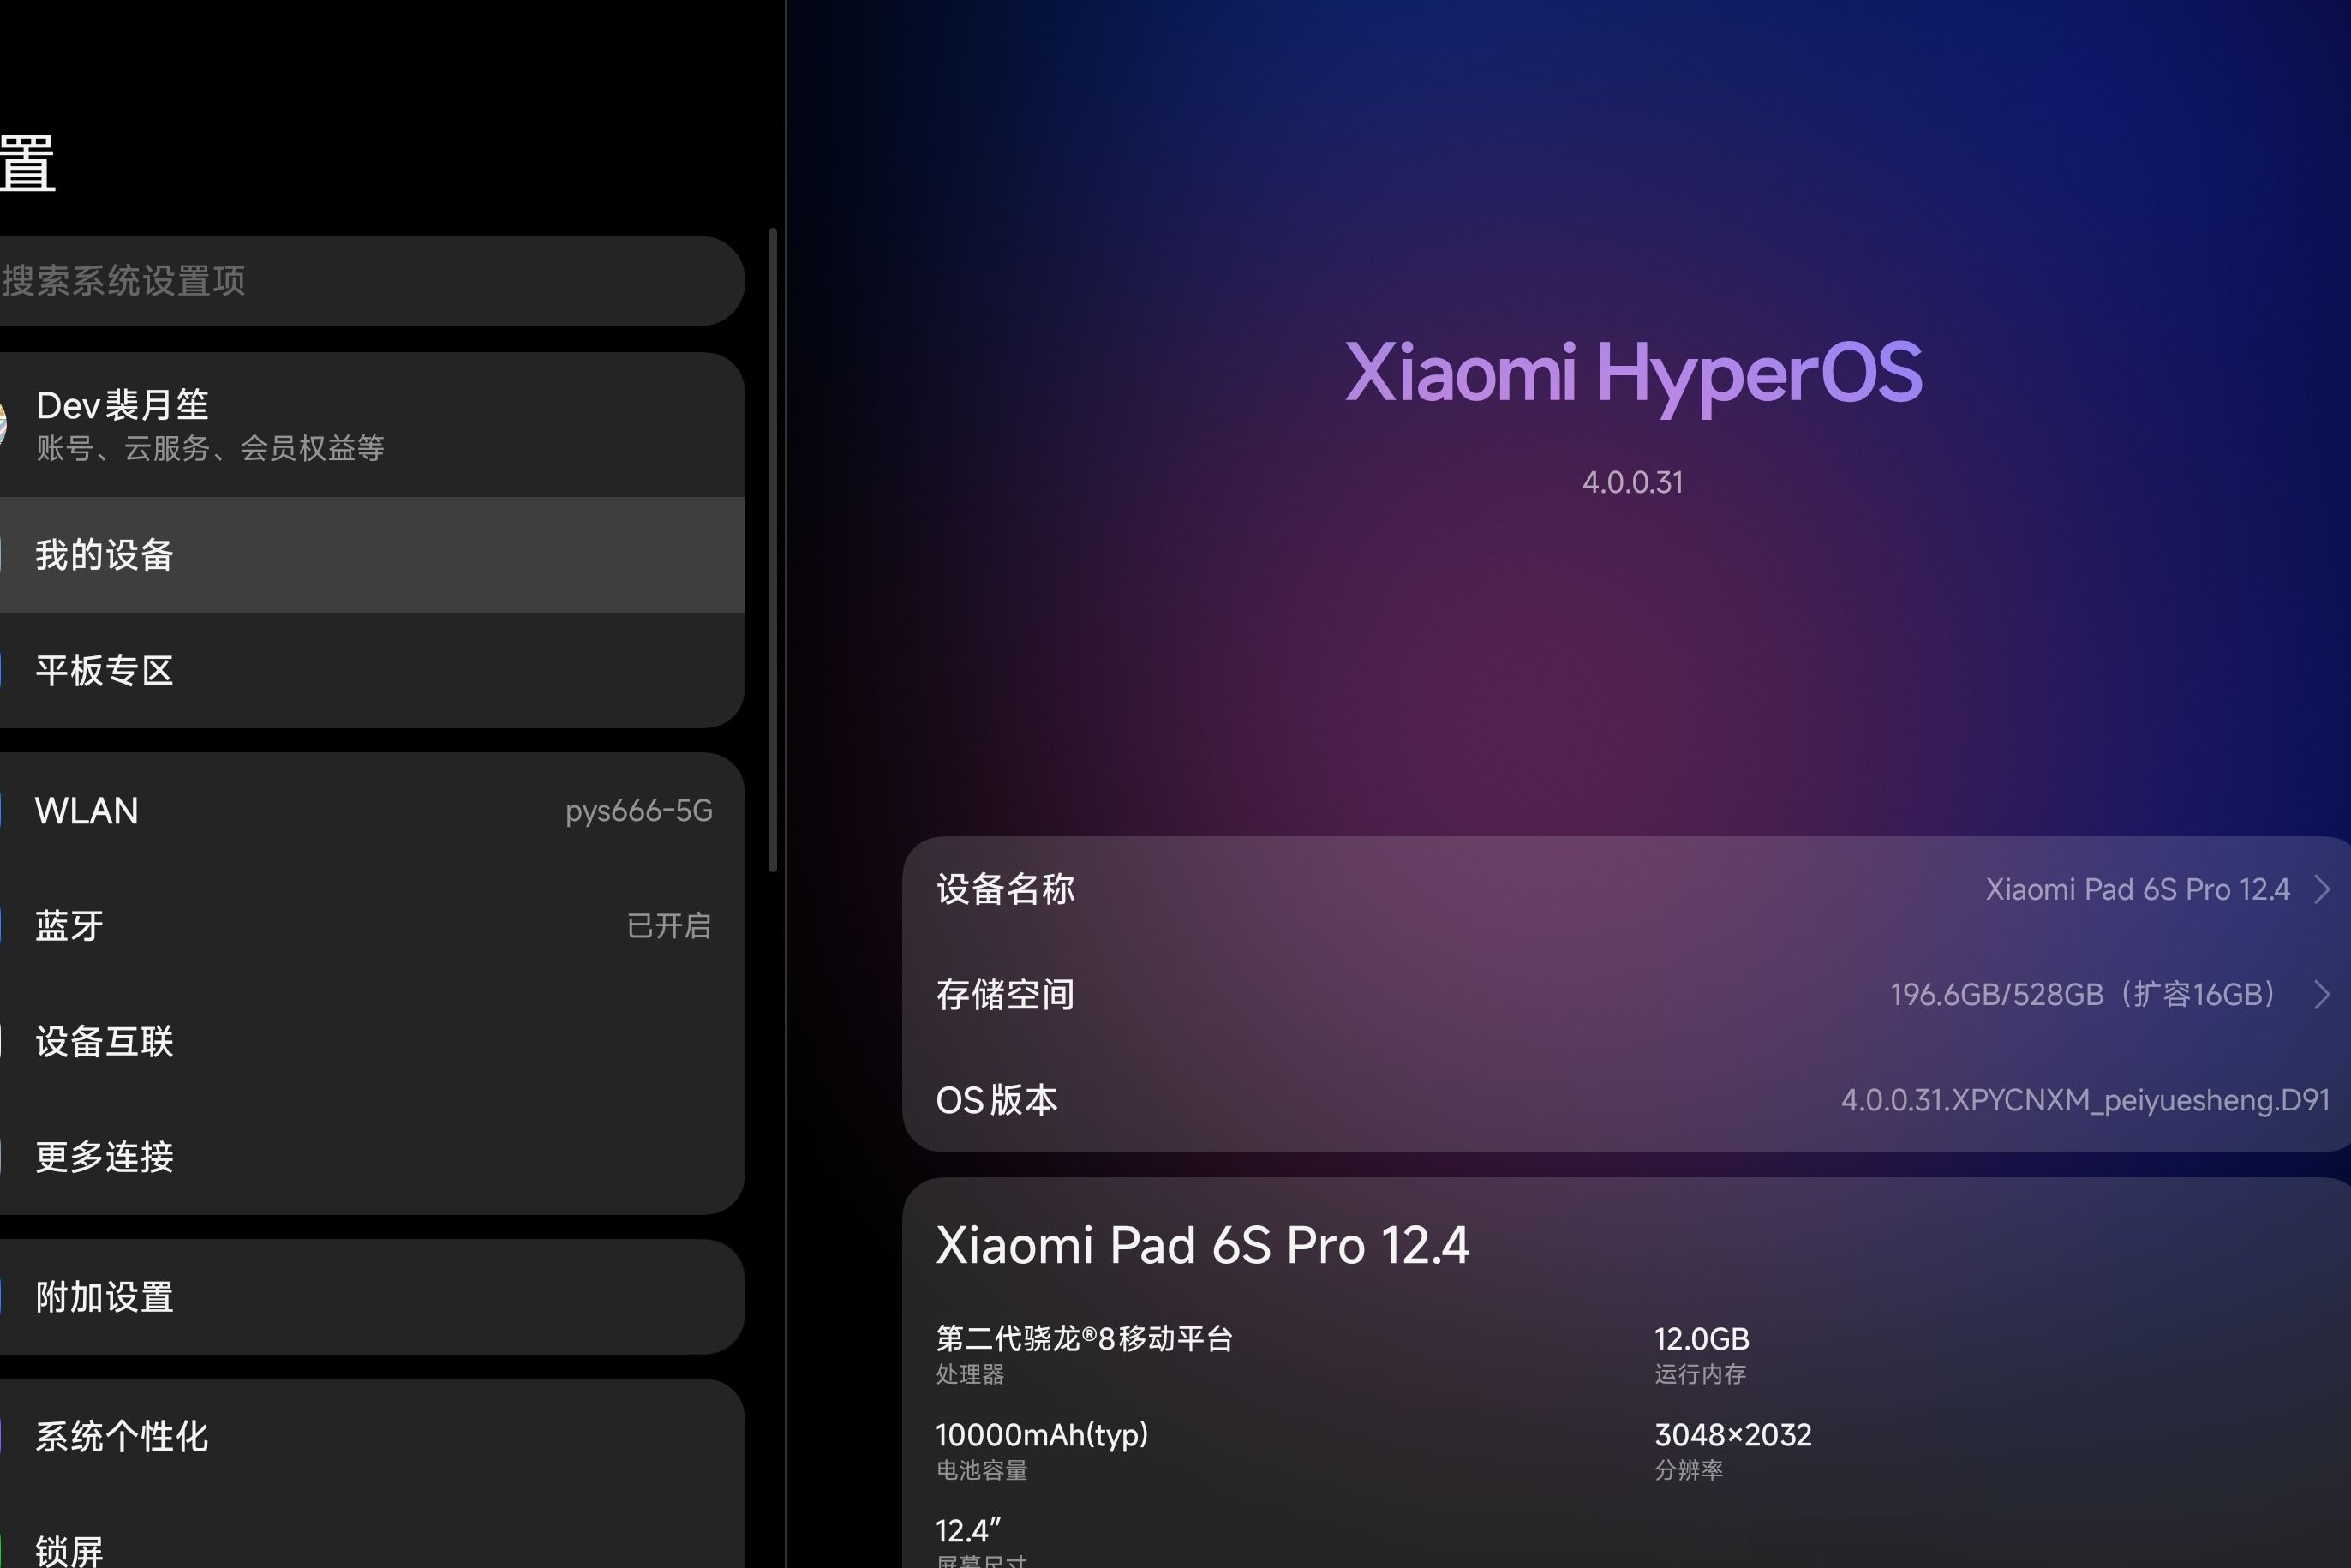Open the search system settings field
This screenshot has width=2351, height=1568.
371,281
